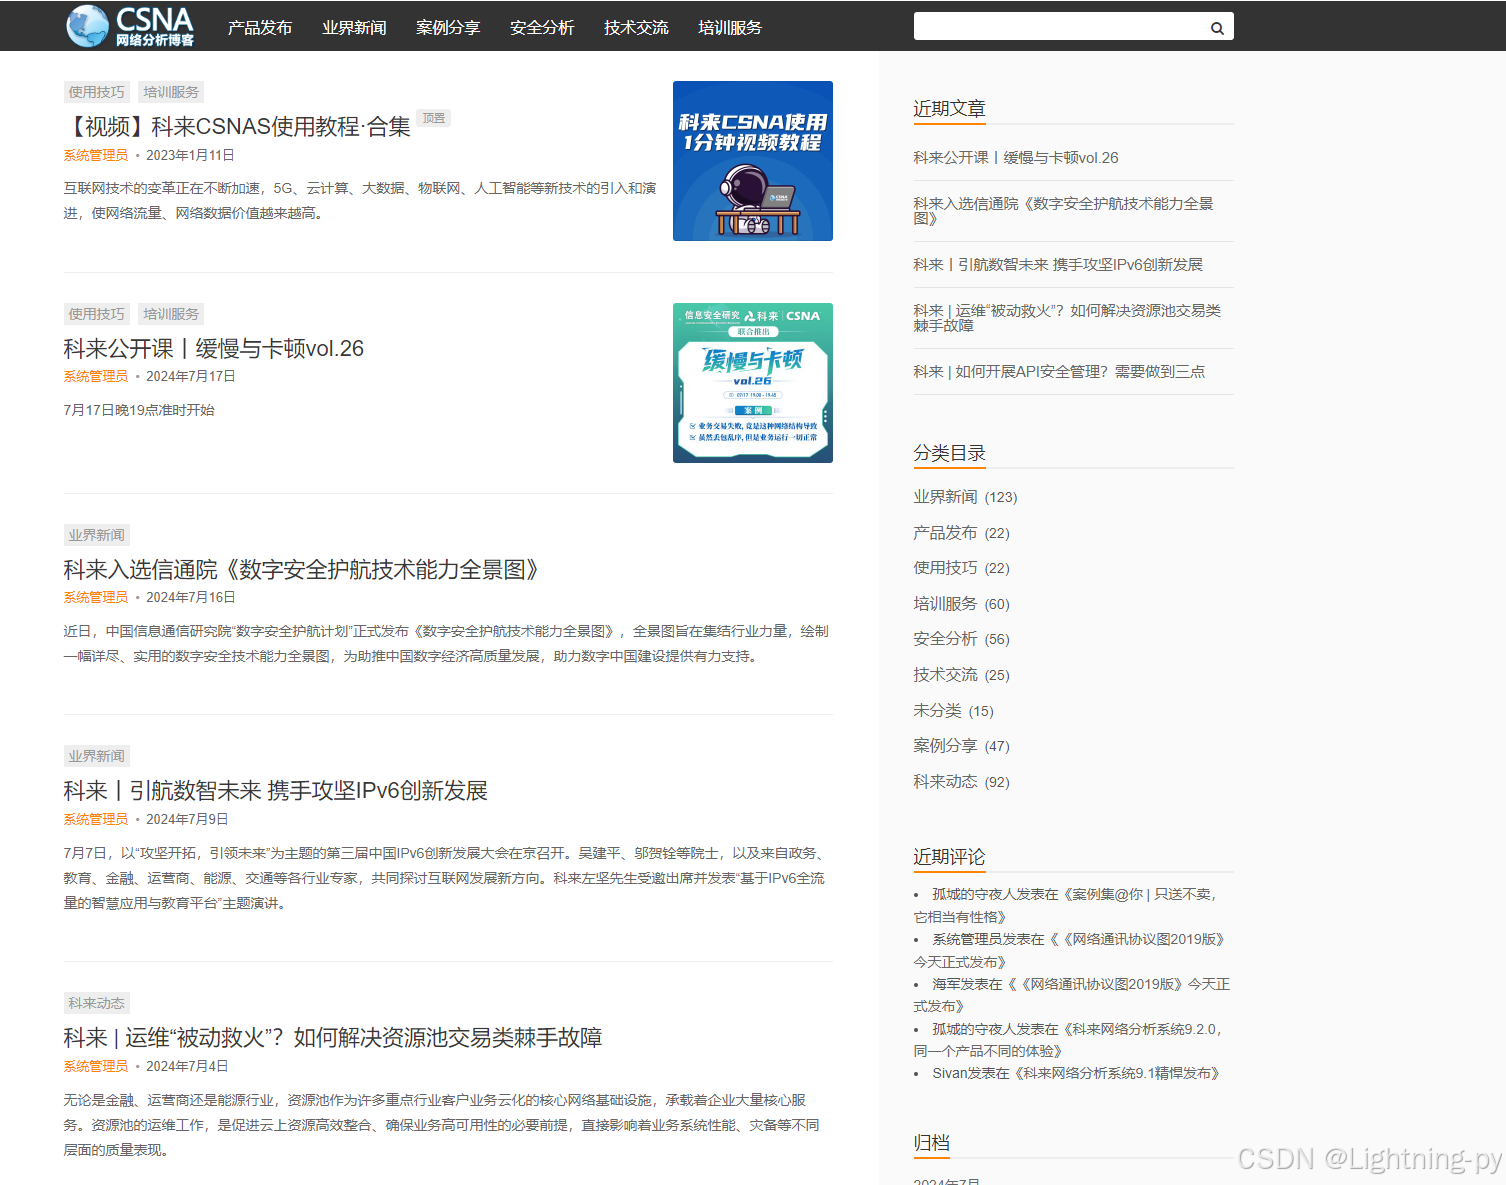This screenshot has height=1185, width=1506.
Task: Open 海军 comment on 网络通讯协议图2019版
Action: coord(1071,995)
